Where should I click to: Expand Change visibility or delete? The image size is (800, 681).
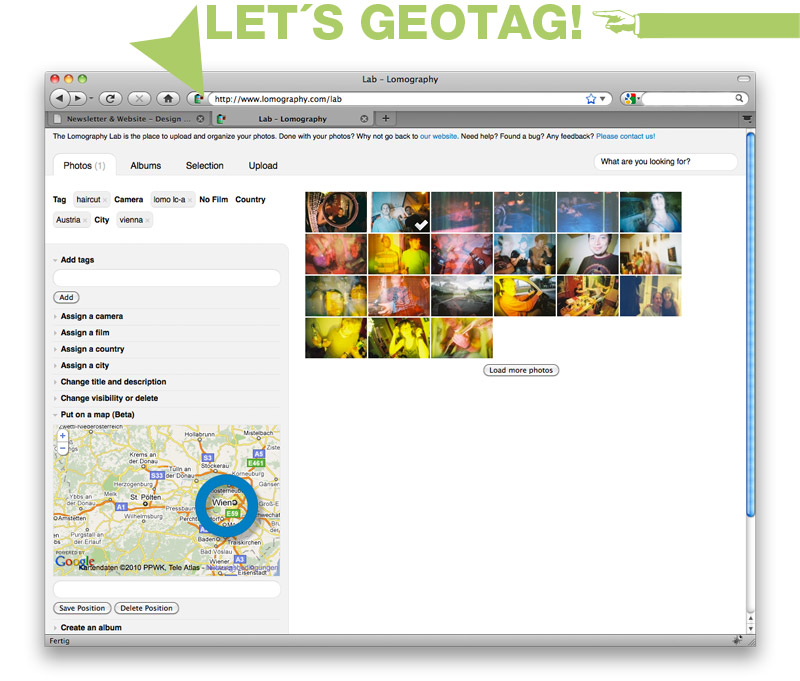point(109,398)
